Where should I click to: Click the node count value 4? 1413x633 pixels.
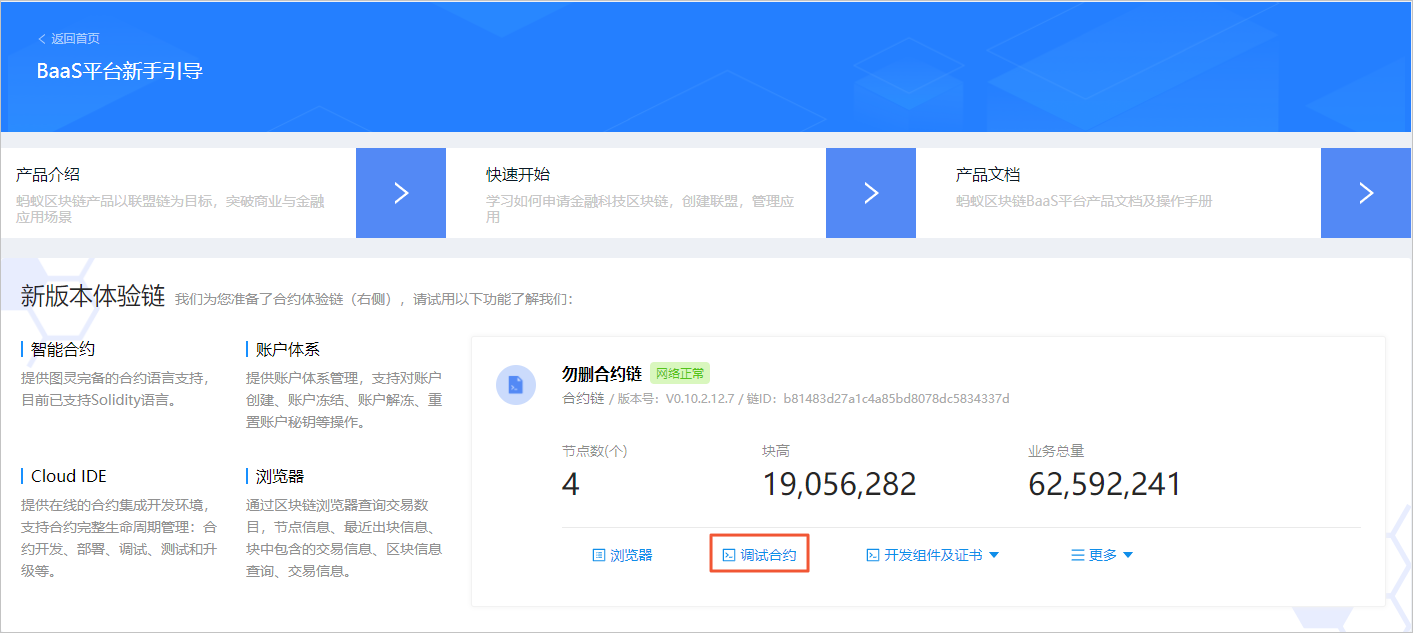click(x=571, y=484)
